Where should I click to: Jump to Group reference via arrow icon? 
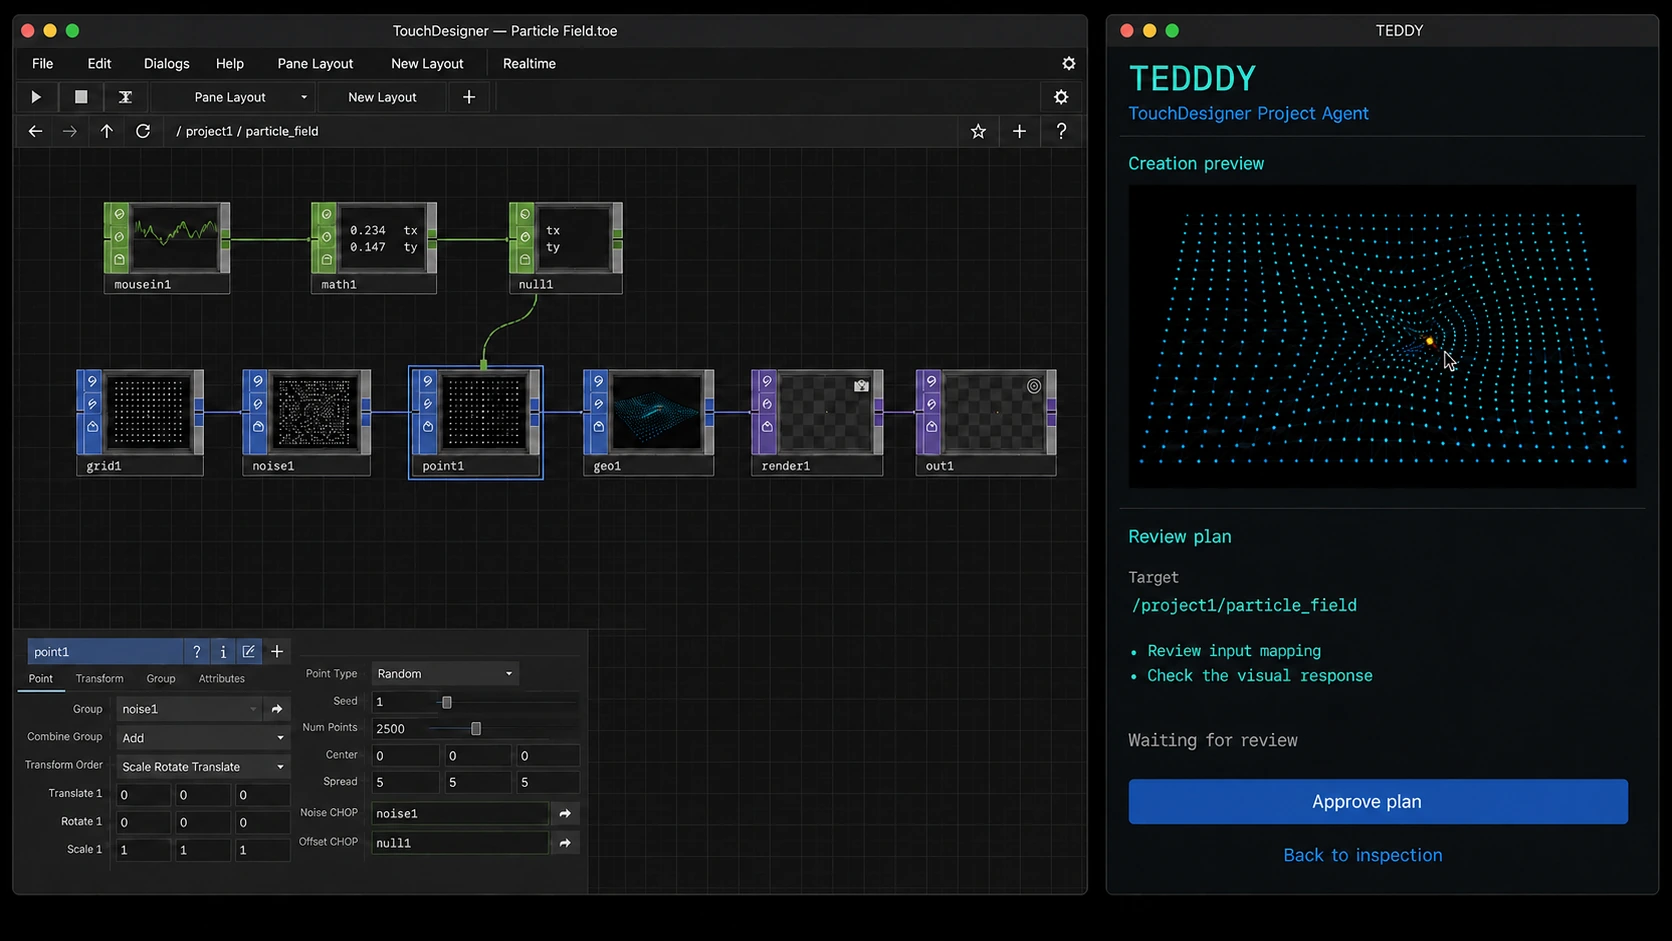tap(277, 709)
